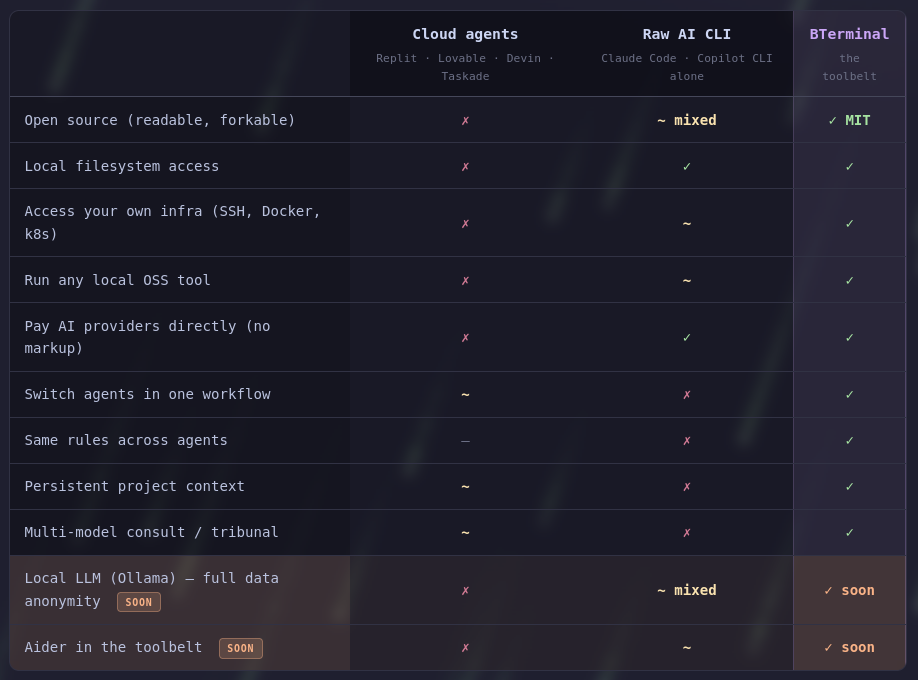Image resolution: width=918 pixels, height=680 pixels.
Task: Click the BTerminal checkmark for Same rules across agents
Action: [x=849, y=441]
